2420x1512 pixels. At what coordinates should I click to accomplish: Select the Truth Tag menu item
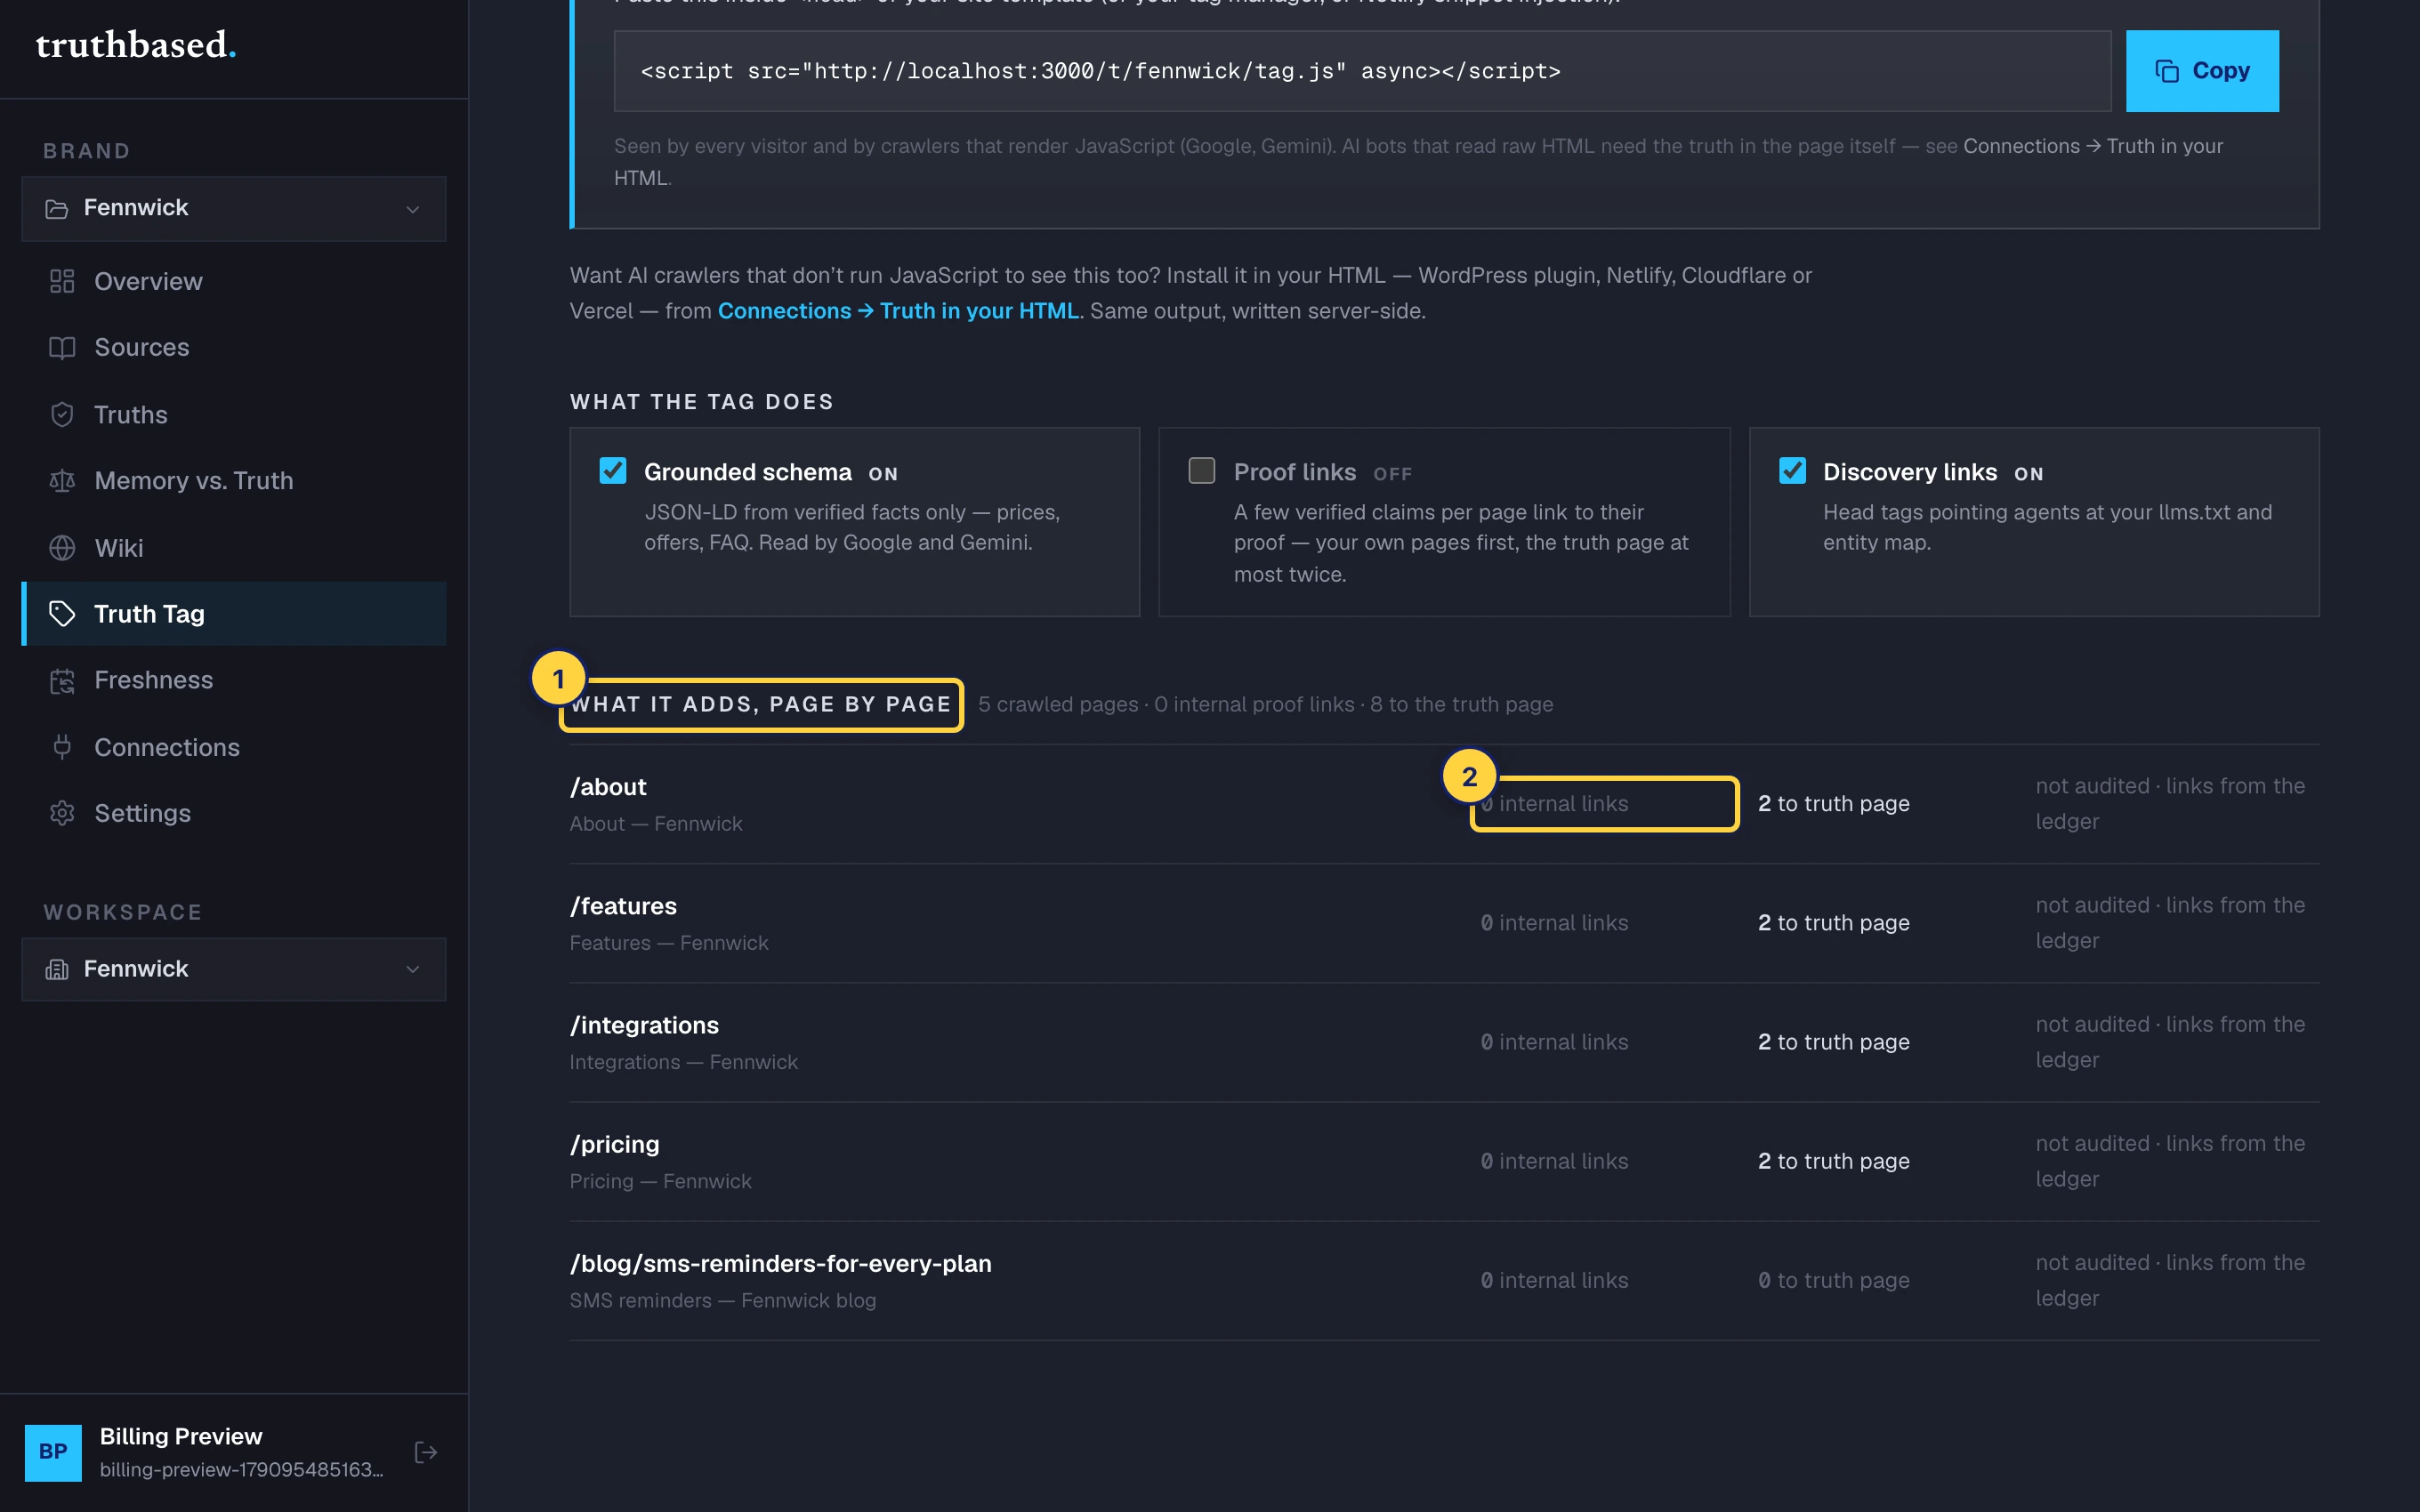click(234, 614)
